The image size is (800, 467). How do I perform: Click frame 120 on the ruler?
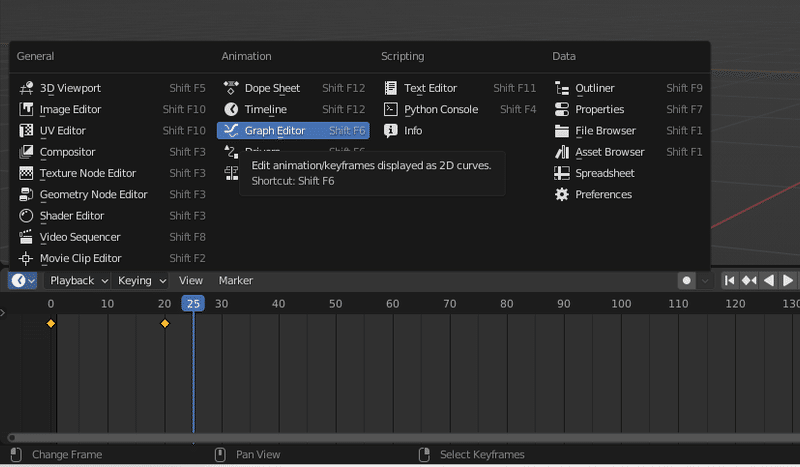[x=735, y=304]
